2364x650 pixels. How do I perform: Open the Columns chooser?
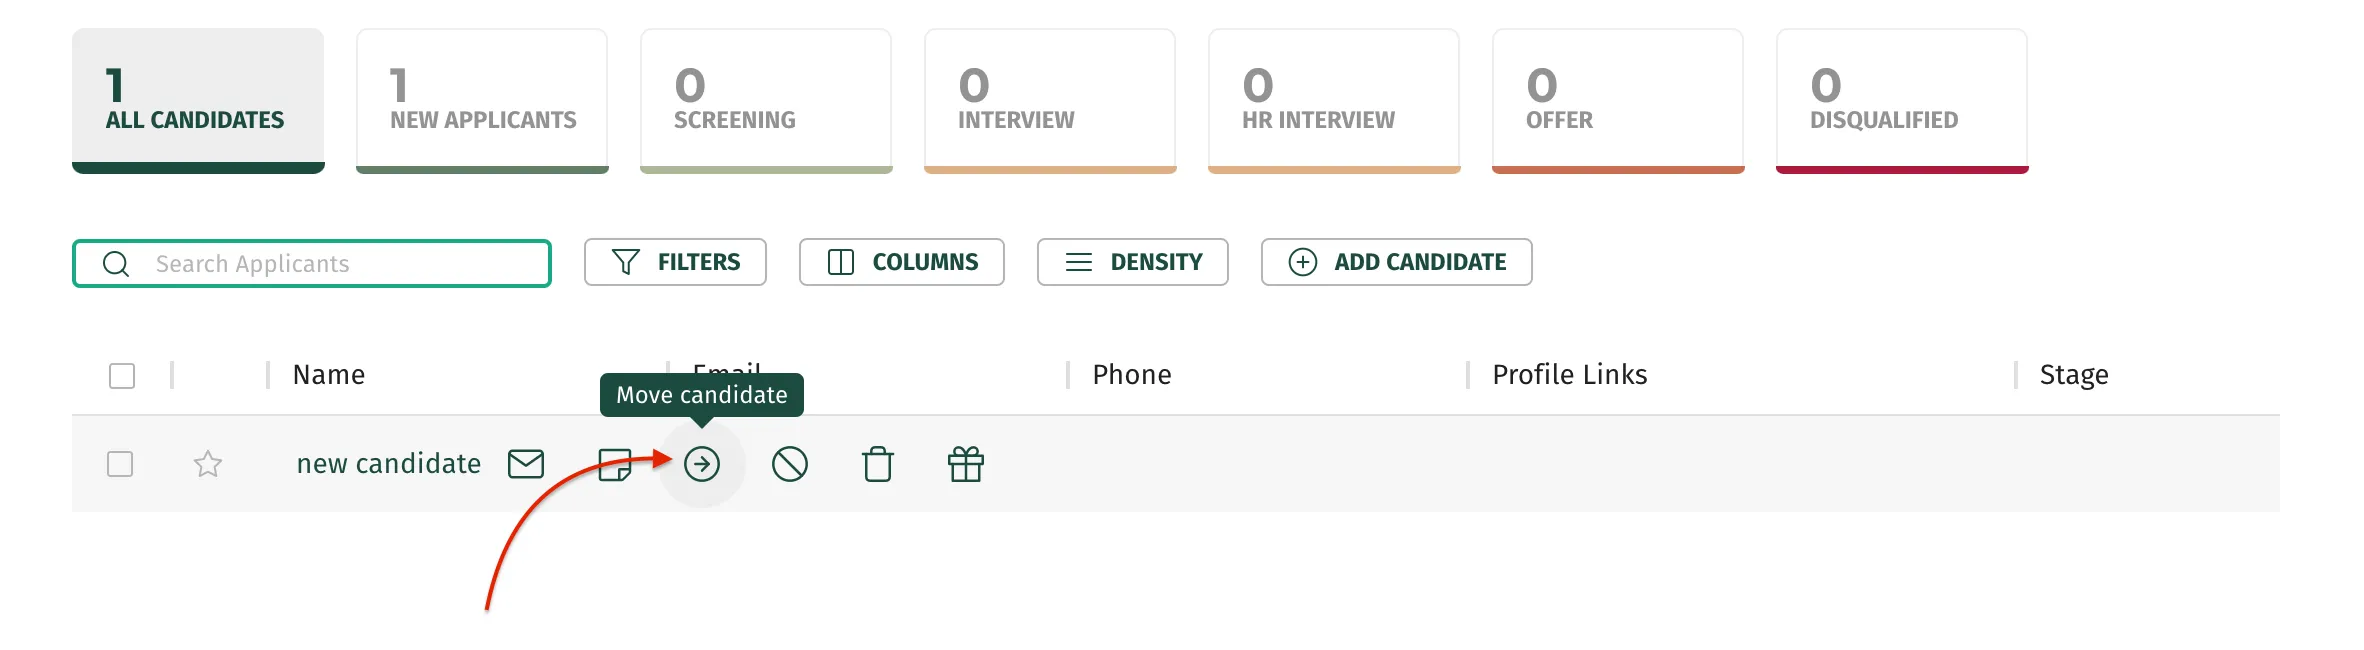[x=902, y=262]
